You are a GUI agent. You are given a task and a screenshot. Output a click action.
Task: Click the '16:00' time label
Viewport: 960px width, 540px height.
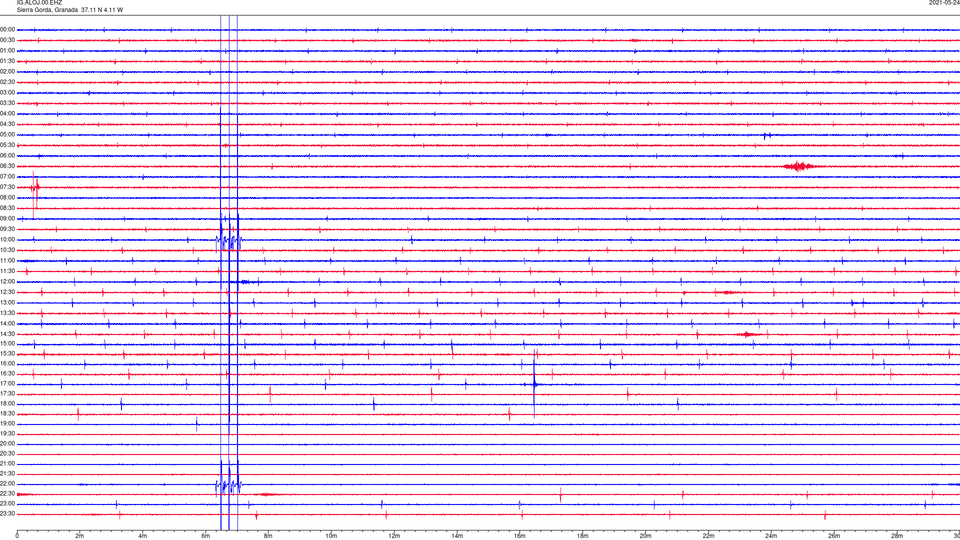pos(7,364)
